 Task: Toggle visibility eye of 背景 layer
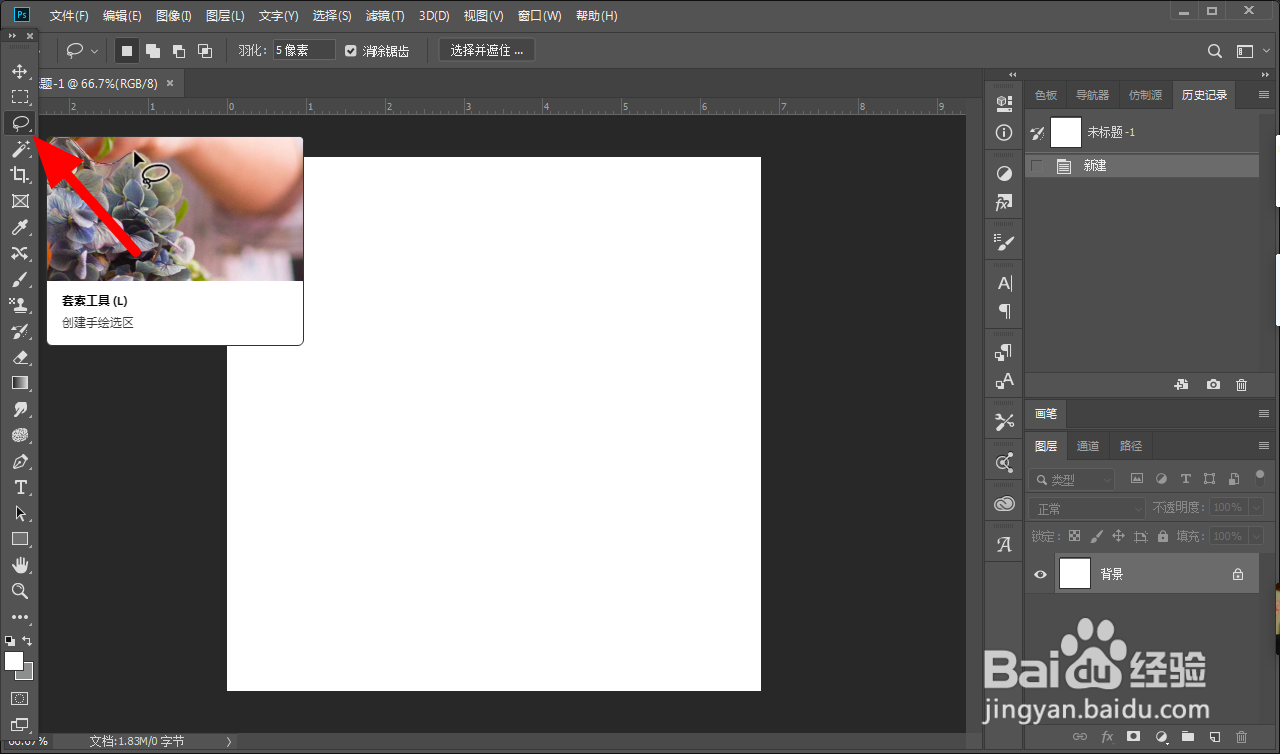1040,574
